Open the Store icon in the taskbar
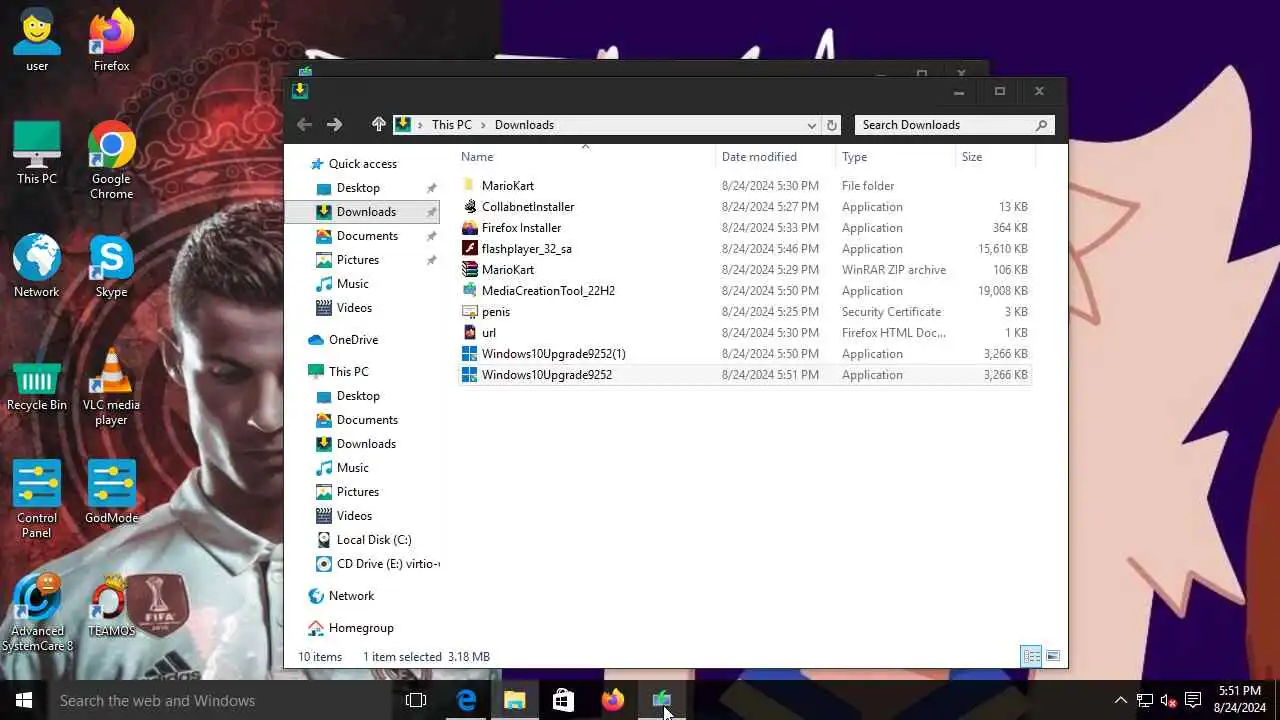The image size is (1280, 720). [563, 700]
